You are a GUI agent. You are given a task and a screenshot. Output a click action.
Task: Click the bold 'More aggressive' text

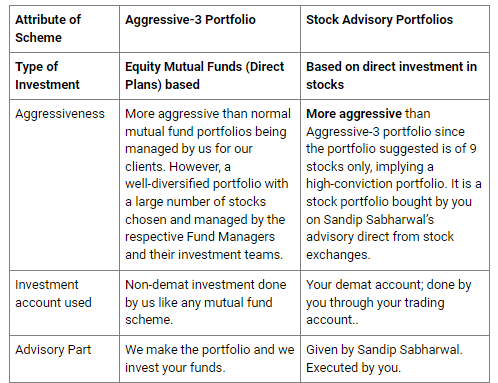(x=354, y=114)
